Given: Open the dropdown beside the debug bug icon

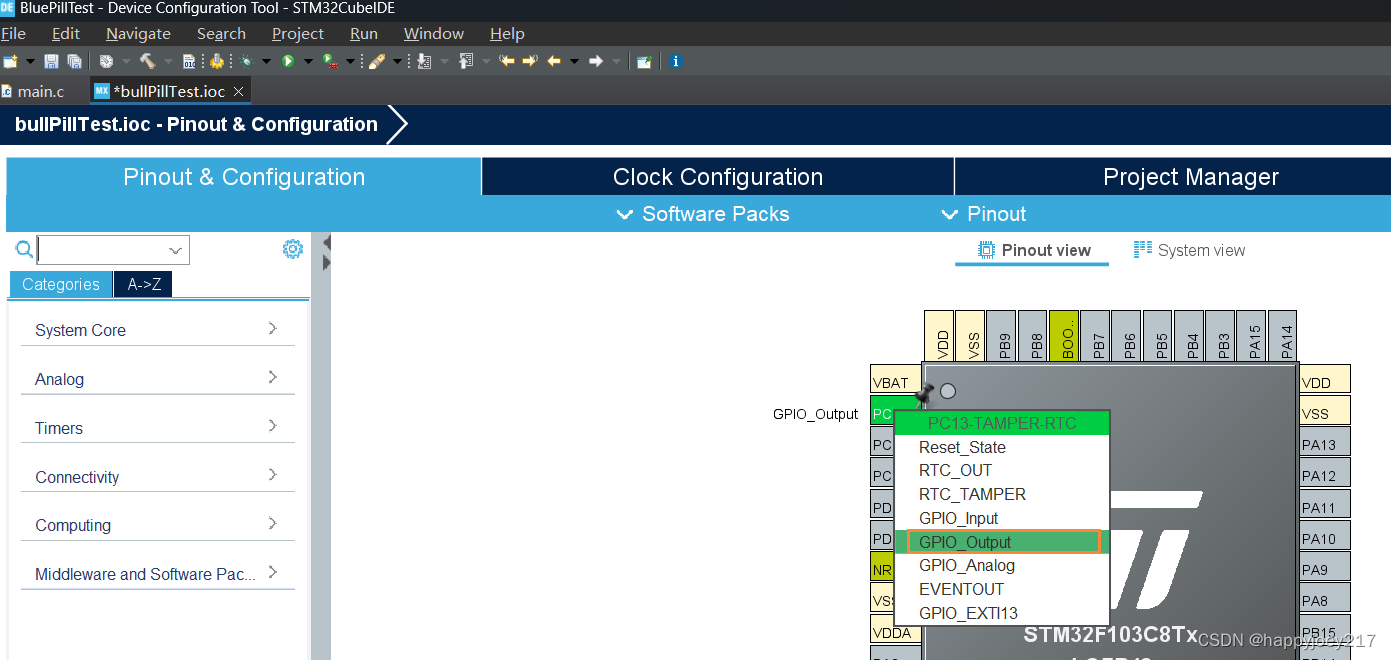Looking at the screenshot, I should tap(266, 61).
